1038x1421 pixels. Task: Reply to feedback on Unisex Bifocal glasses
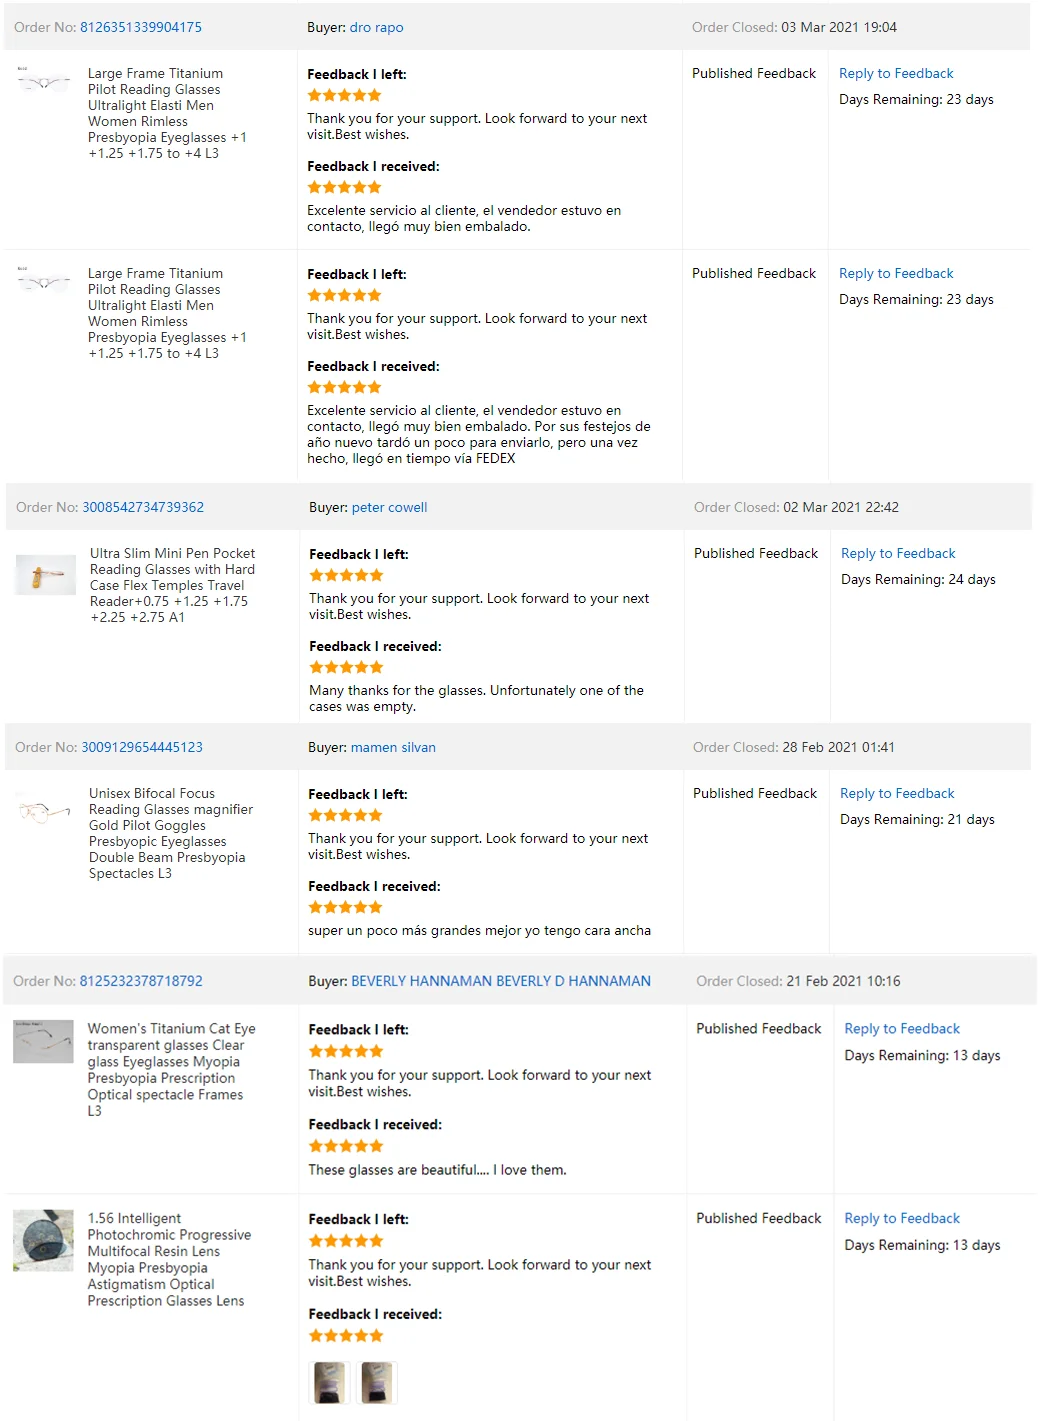point(897,793)
